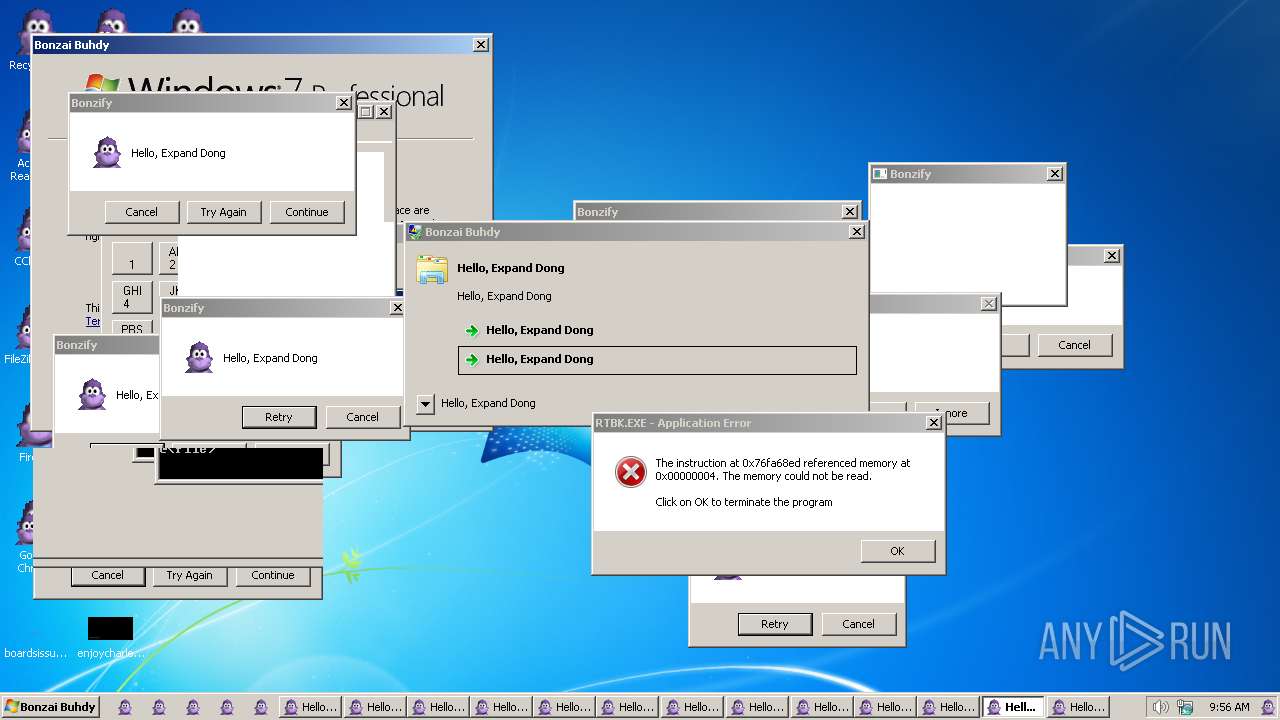The image size is (1280, 720).
Task: Close the Bonzify window behind the task dialog
Action: pyautogui.click(x=849, y=212)
